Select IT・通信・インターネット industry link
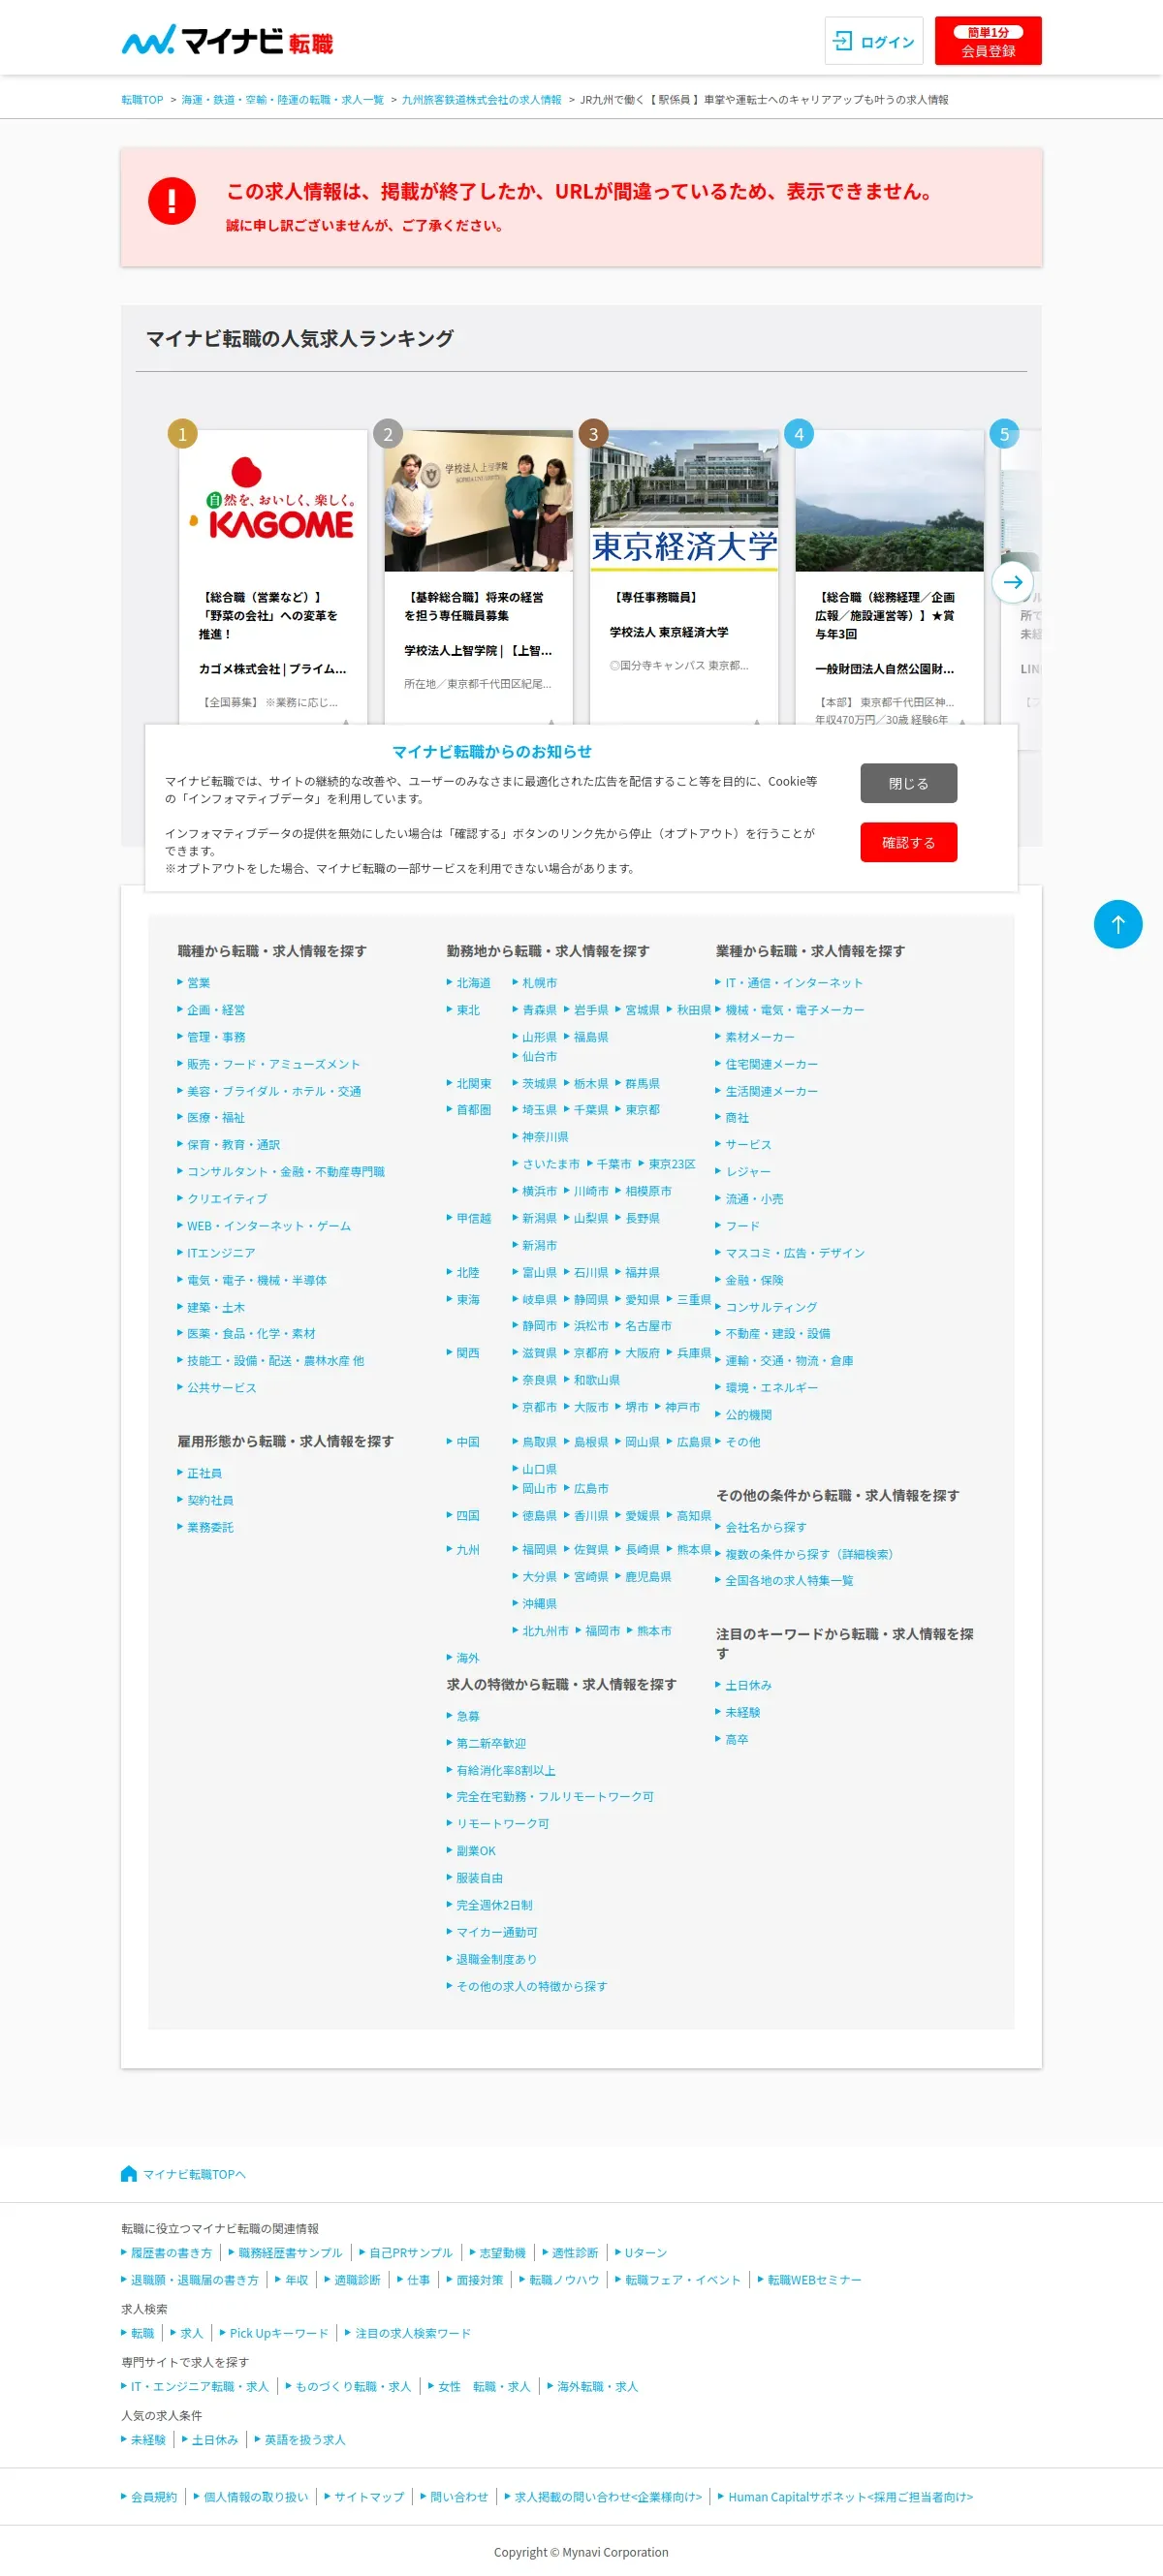1163x2576 pixels. [794, 983]
